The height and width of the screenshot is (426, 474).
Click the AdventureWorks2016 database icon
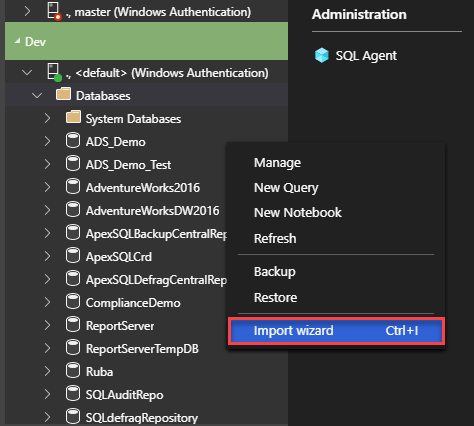(x=73, y=187)
